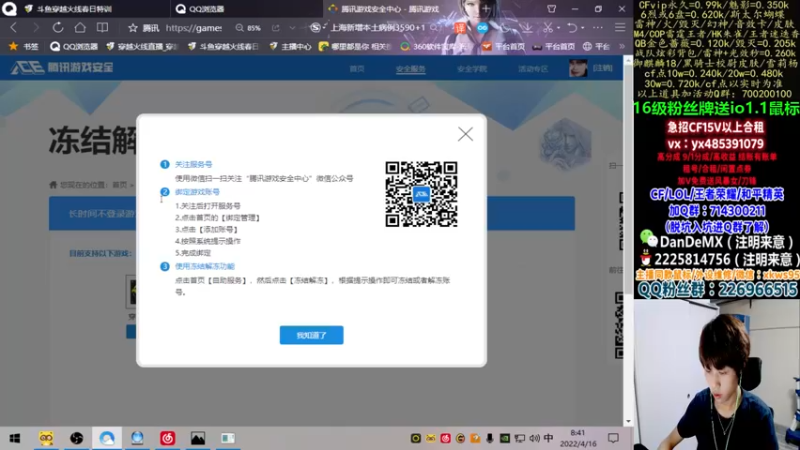Click the user avatar in the page header

578,68
